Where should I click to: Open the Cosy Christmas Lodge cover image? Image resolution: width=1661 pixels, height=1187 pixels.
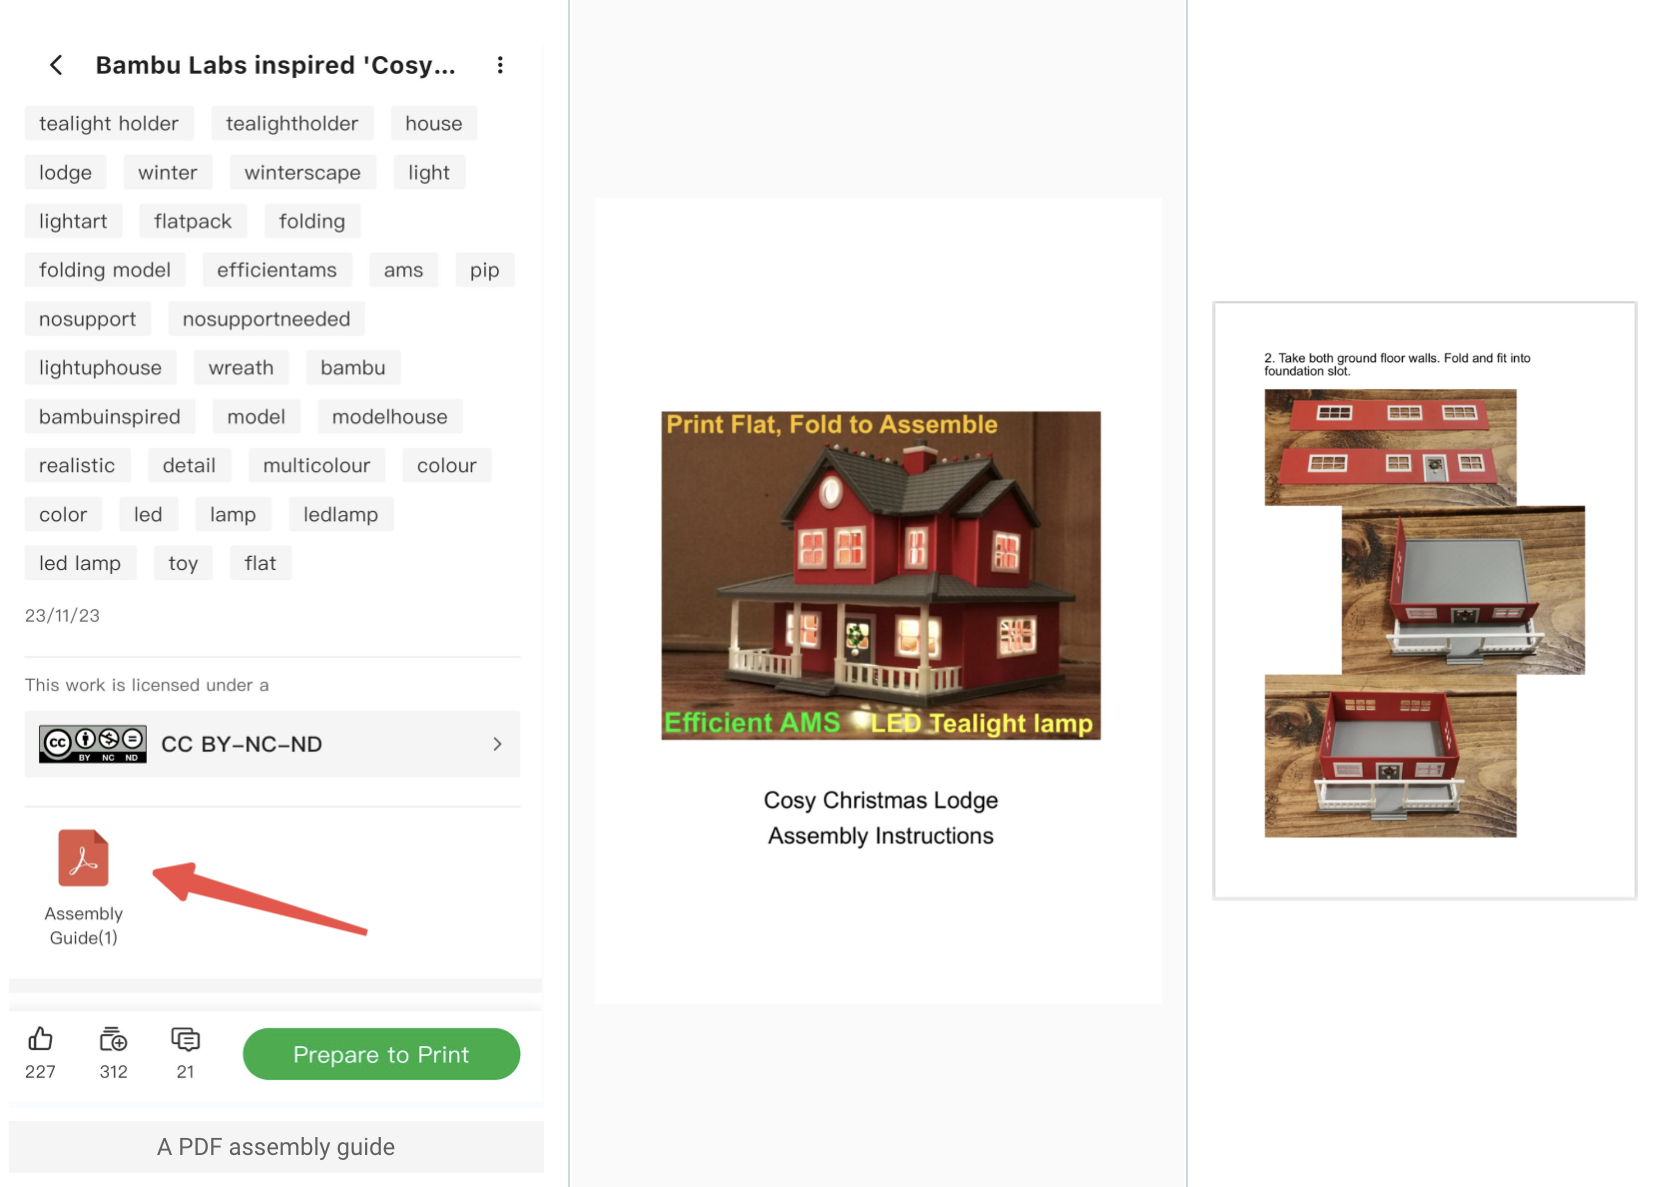point(881,575)
